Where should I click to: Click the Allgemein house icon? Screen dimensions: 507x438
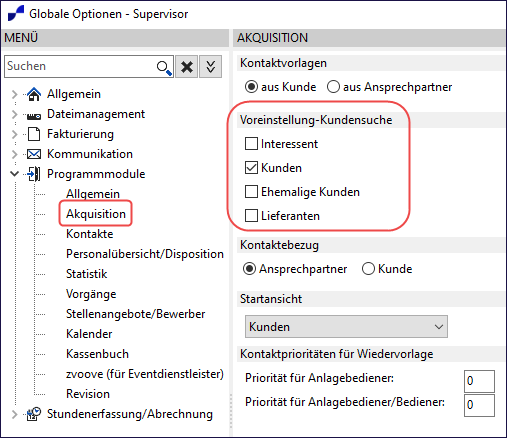34,94
